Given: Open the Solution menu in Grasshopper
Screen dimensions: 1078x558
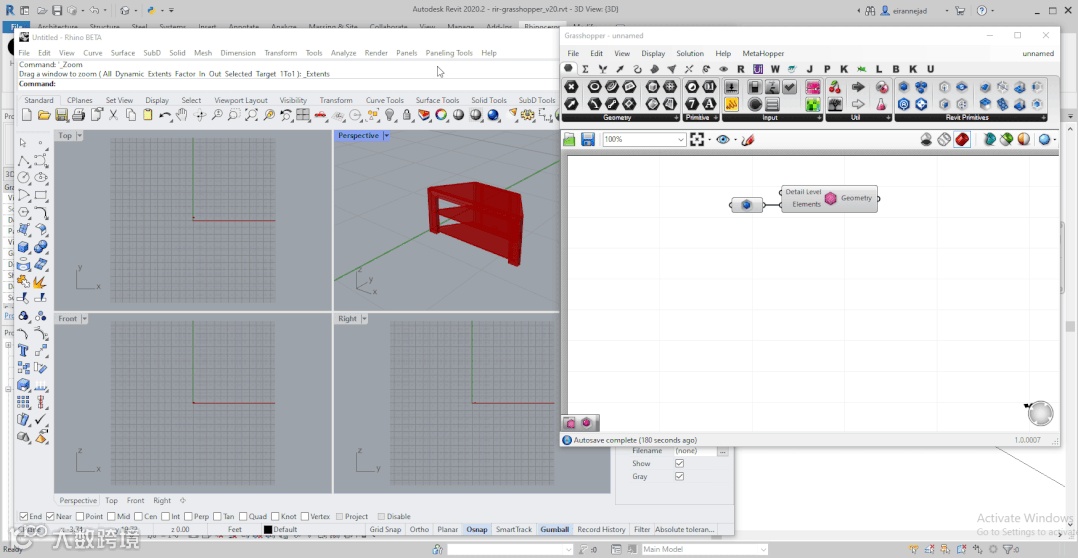Looking at the screenshot, I should click(690, 54).
